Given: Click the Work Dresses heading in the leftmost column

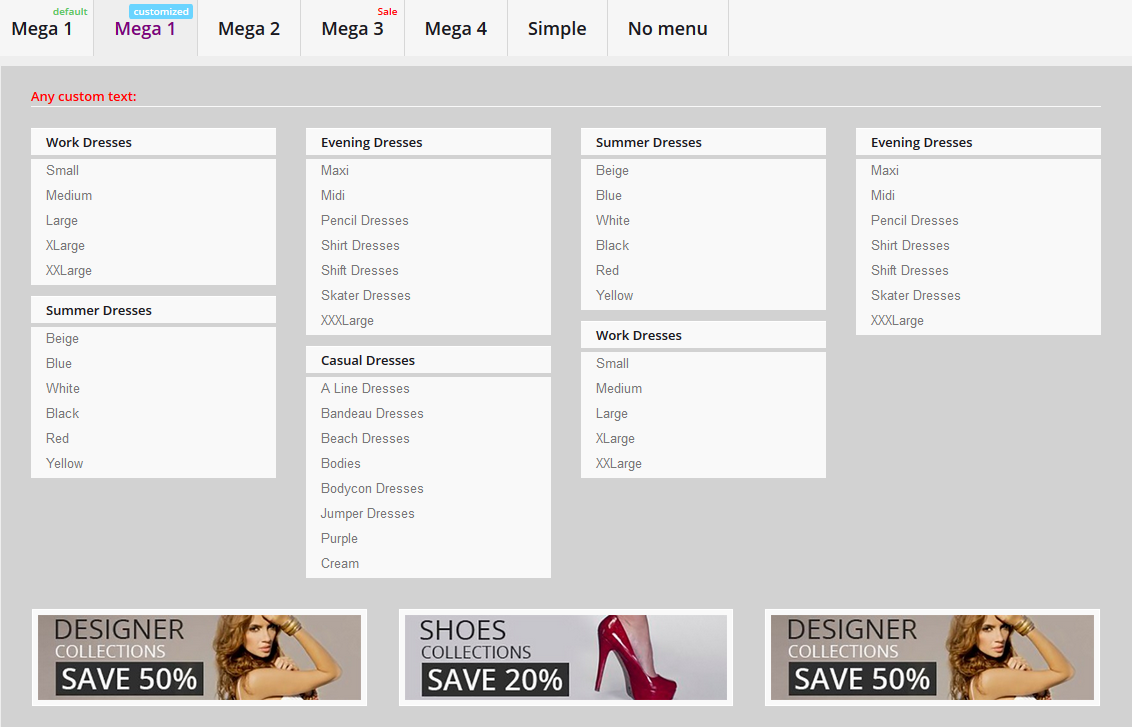Looking at the screenshot, I should [x=89, y=142].
